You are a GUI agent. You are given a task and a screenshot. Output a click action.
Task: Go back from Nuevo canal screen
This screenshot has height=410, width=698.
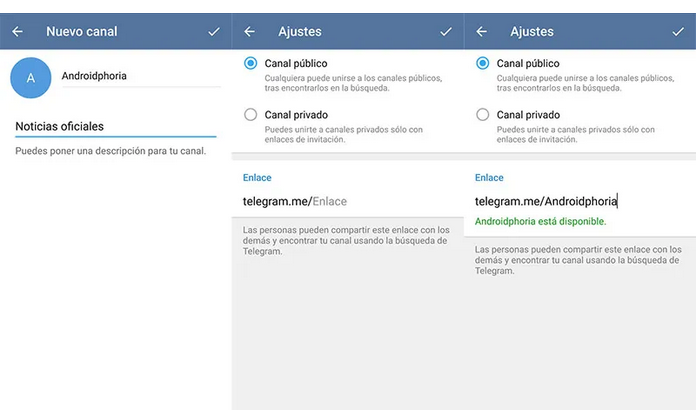pos(17,32)
